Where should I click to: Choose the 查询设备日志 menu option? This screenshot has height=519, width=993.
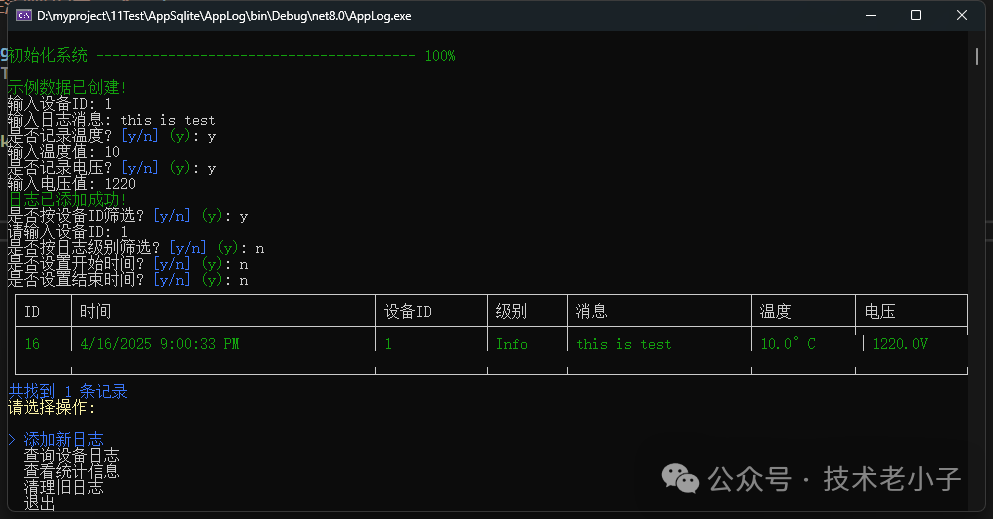[x=71, y=455]
